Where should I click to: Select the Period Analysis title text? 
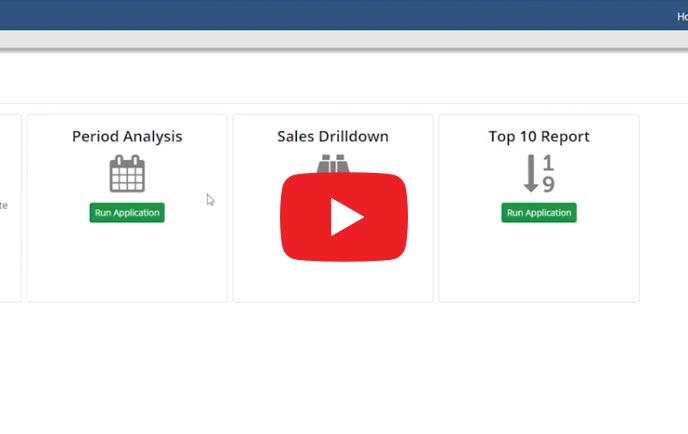tap(127, 137)
